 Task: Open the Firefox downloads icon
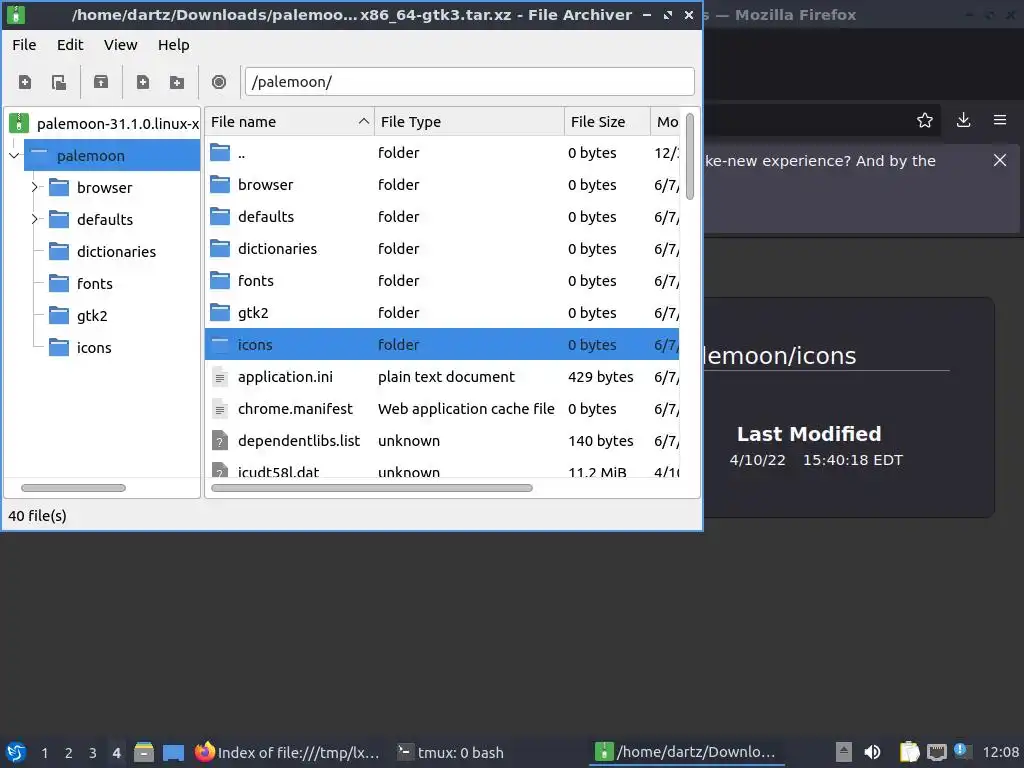(963, 120)
